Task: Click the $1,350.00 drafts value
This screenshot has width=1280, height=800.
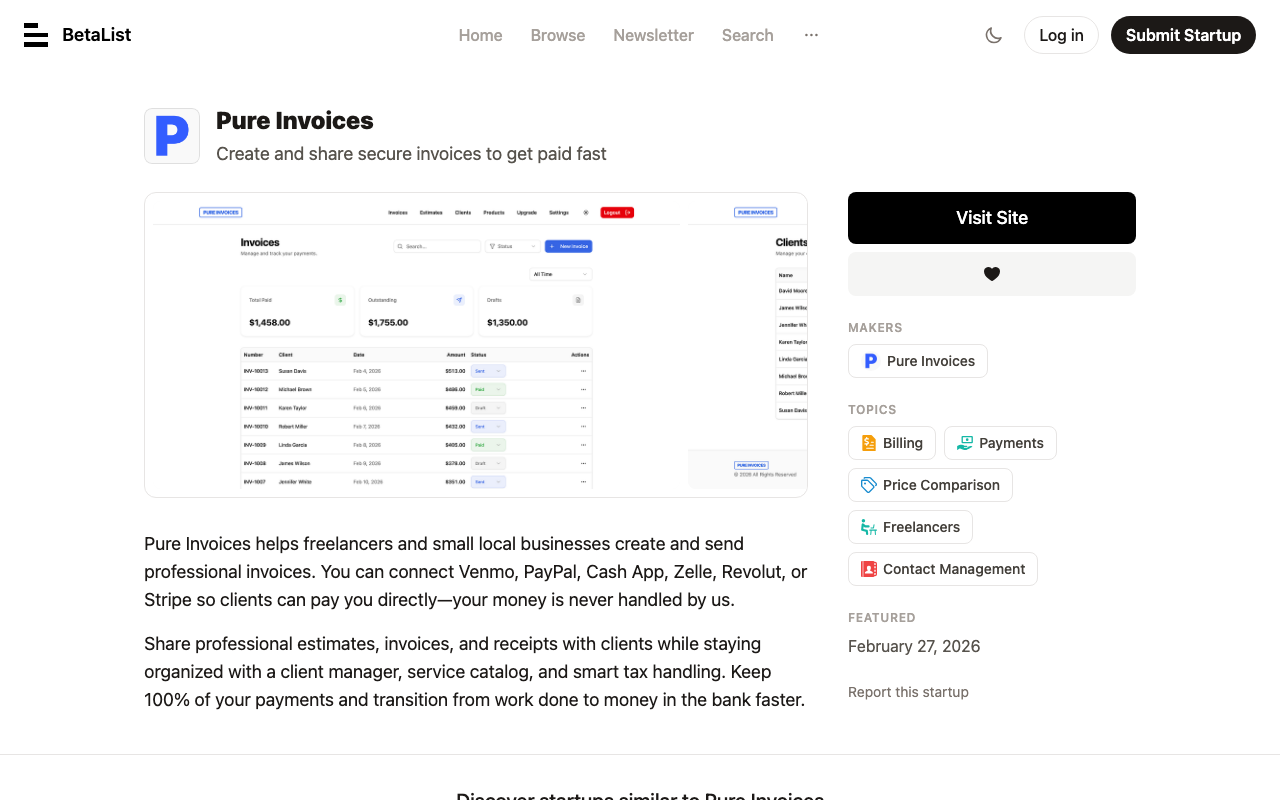Action: pos(507,323)
